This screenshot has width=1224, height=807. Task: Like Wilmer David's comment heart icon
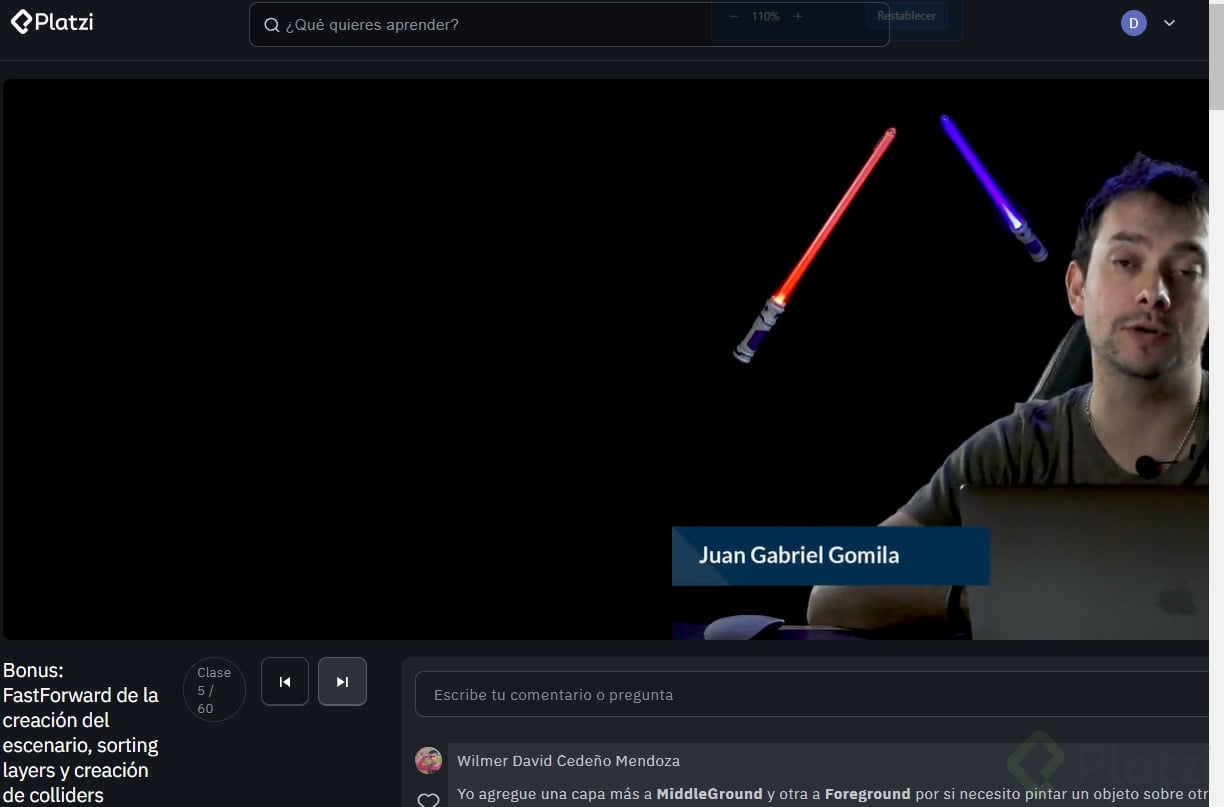click(x=428, y=800)
